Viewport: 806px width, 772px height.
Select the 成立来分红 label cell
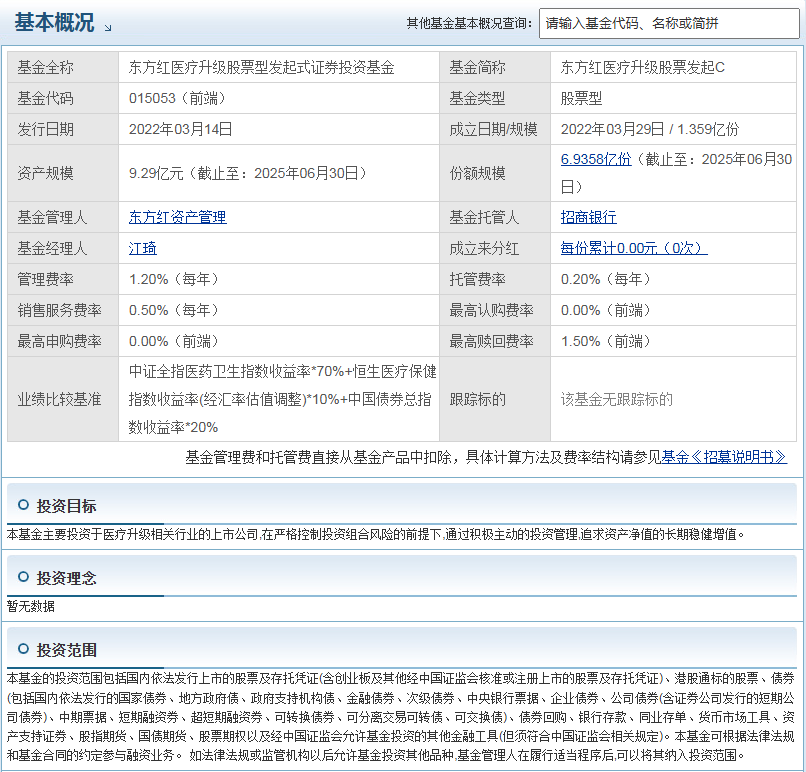pyautogui.click(x=494, y=248)
